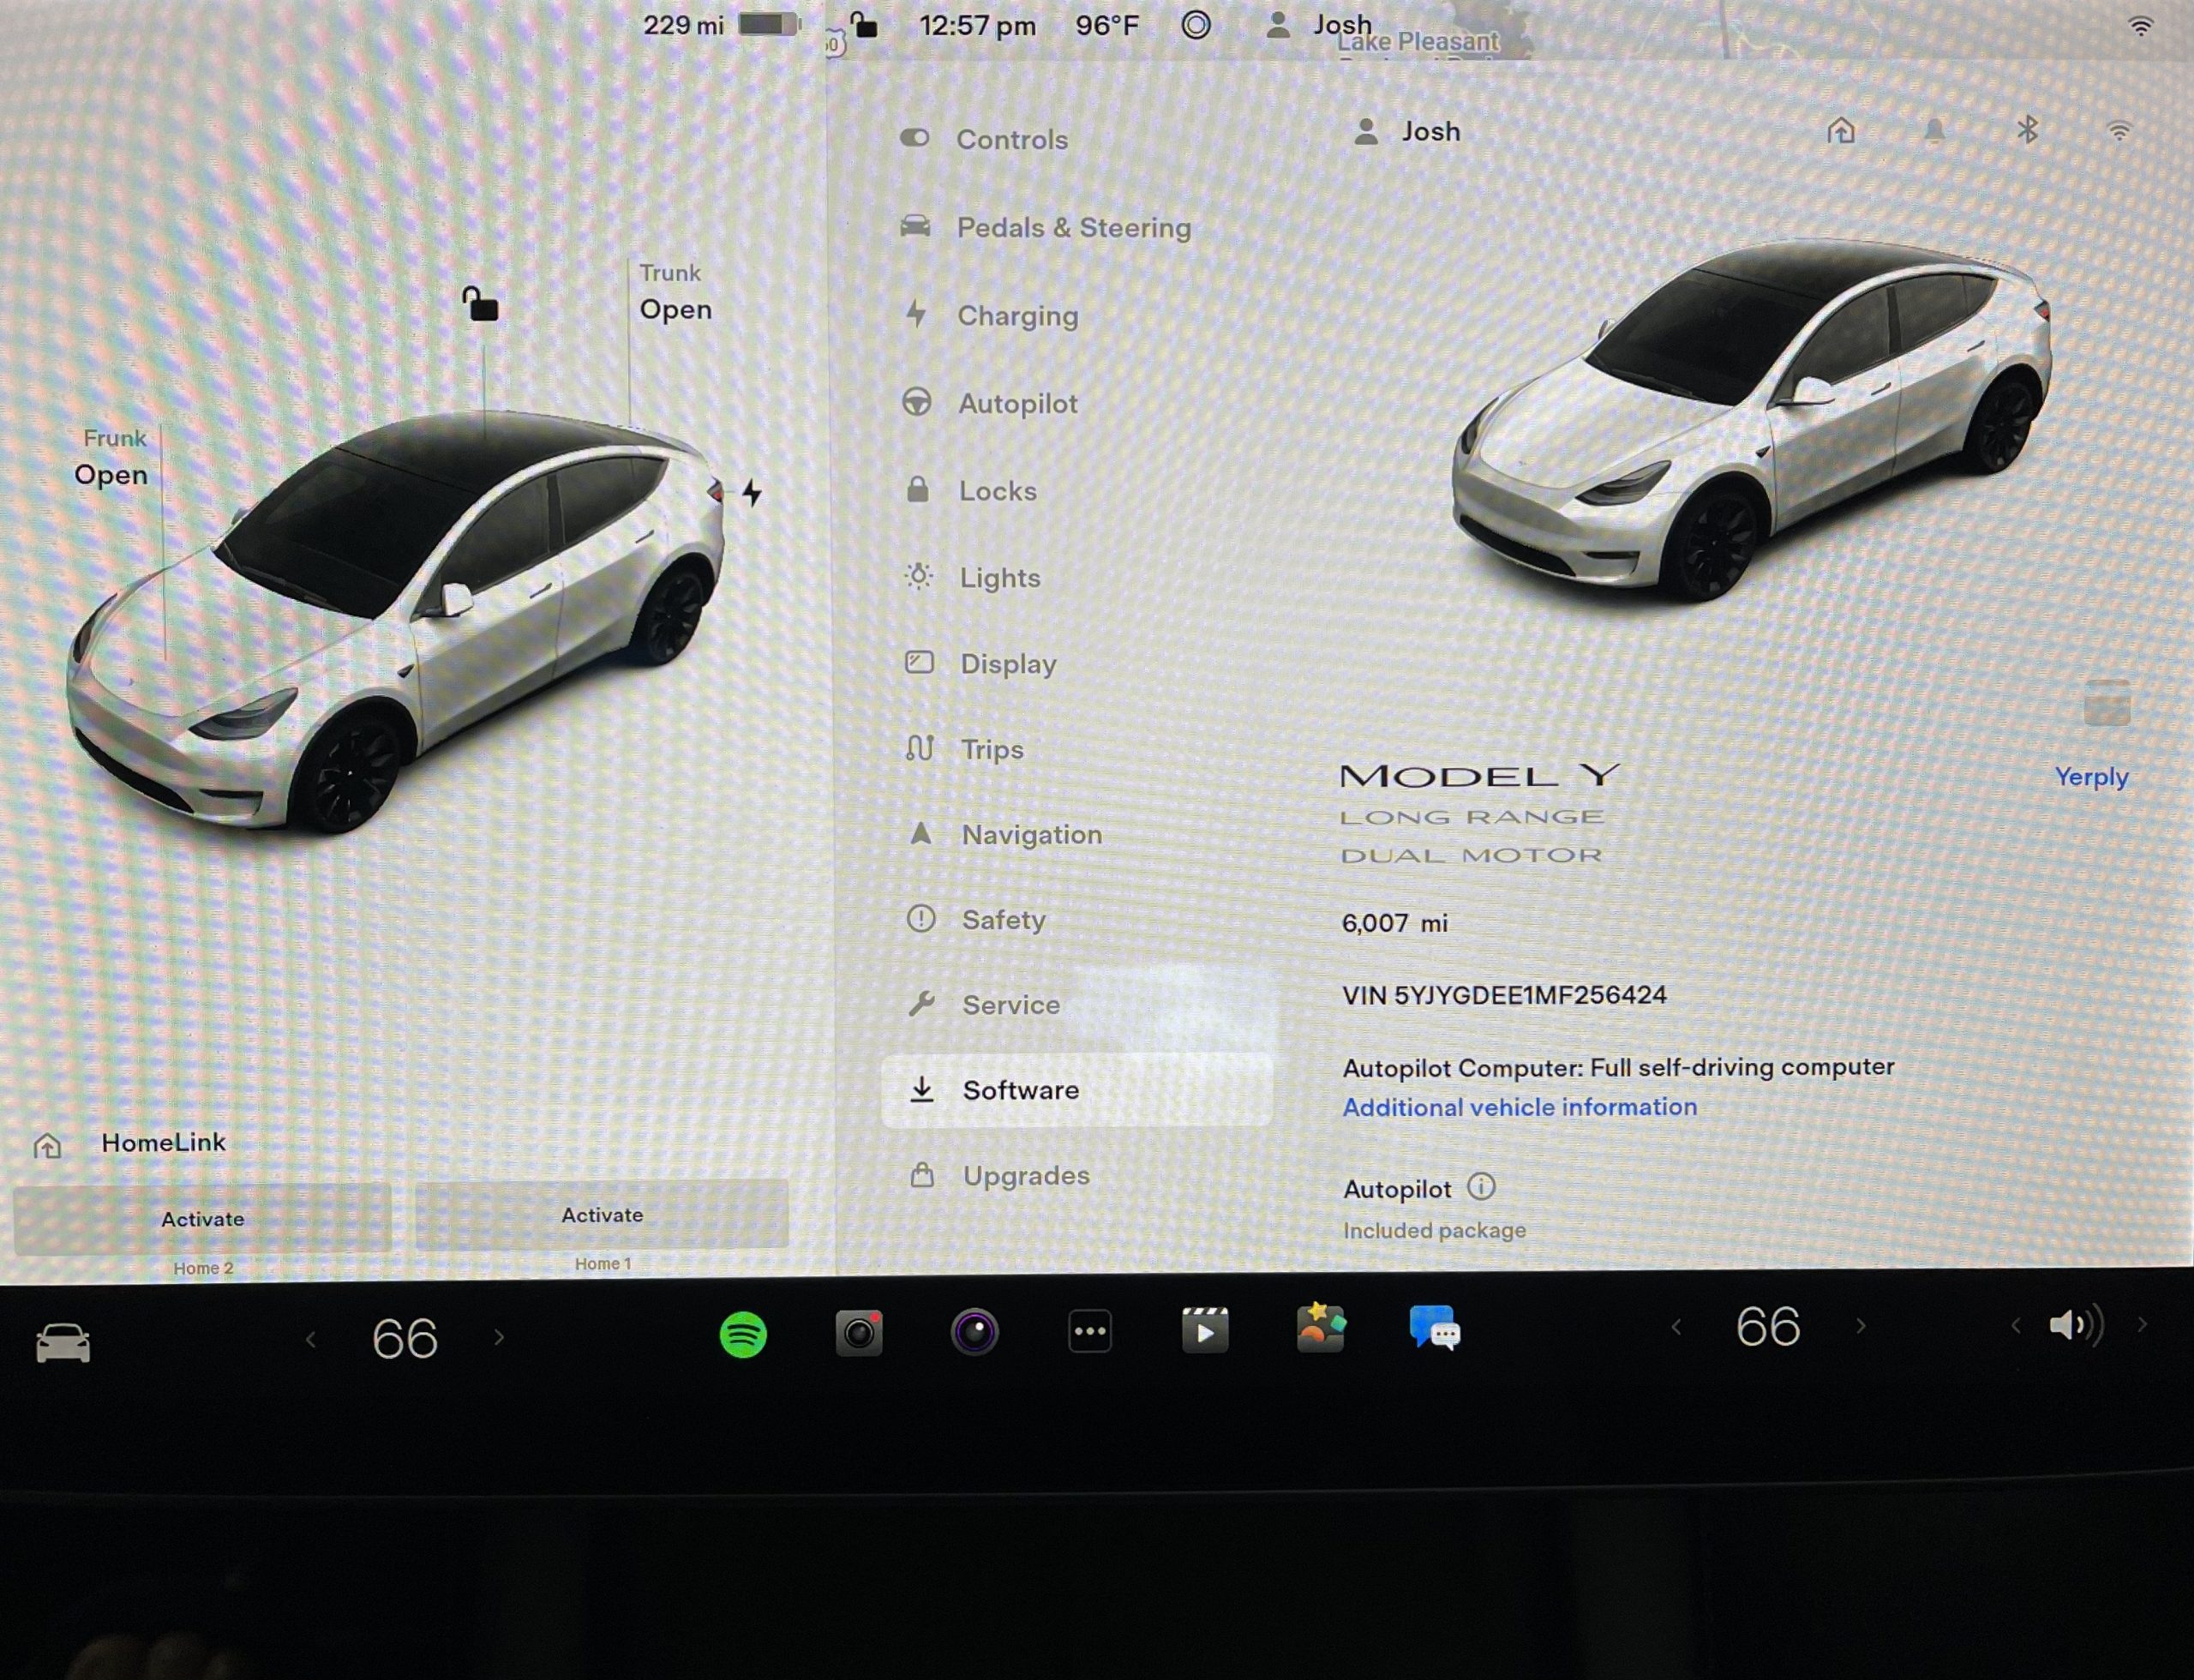Click the volume speaker icon

(x=2075, y=1326)
